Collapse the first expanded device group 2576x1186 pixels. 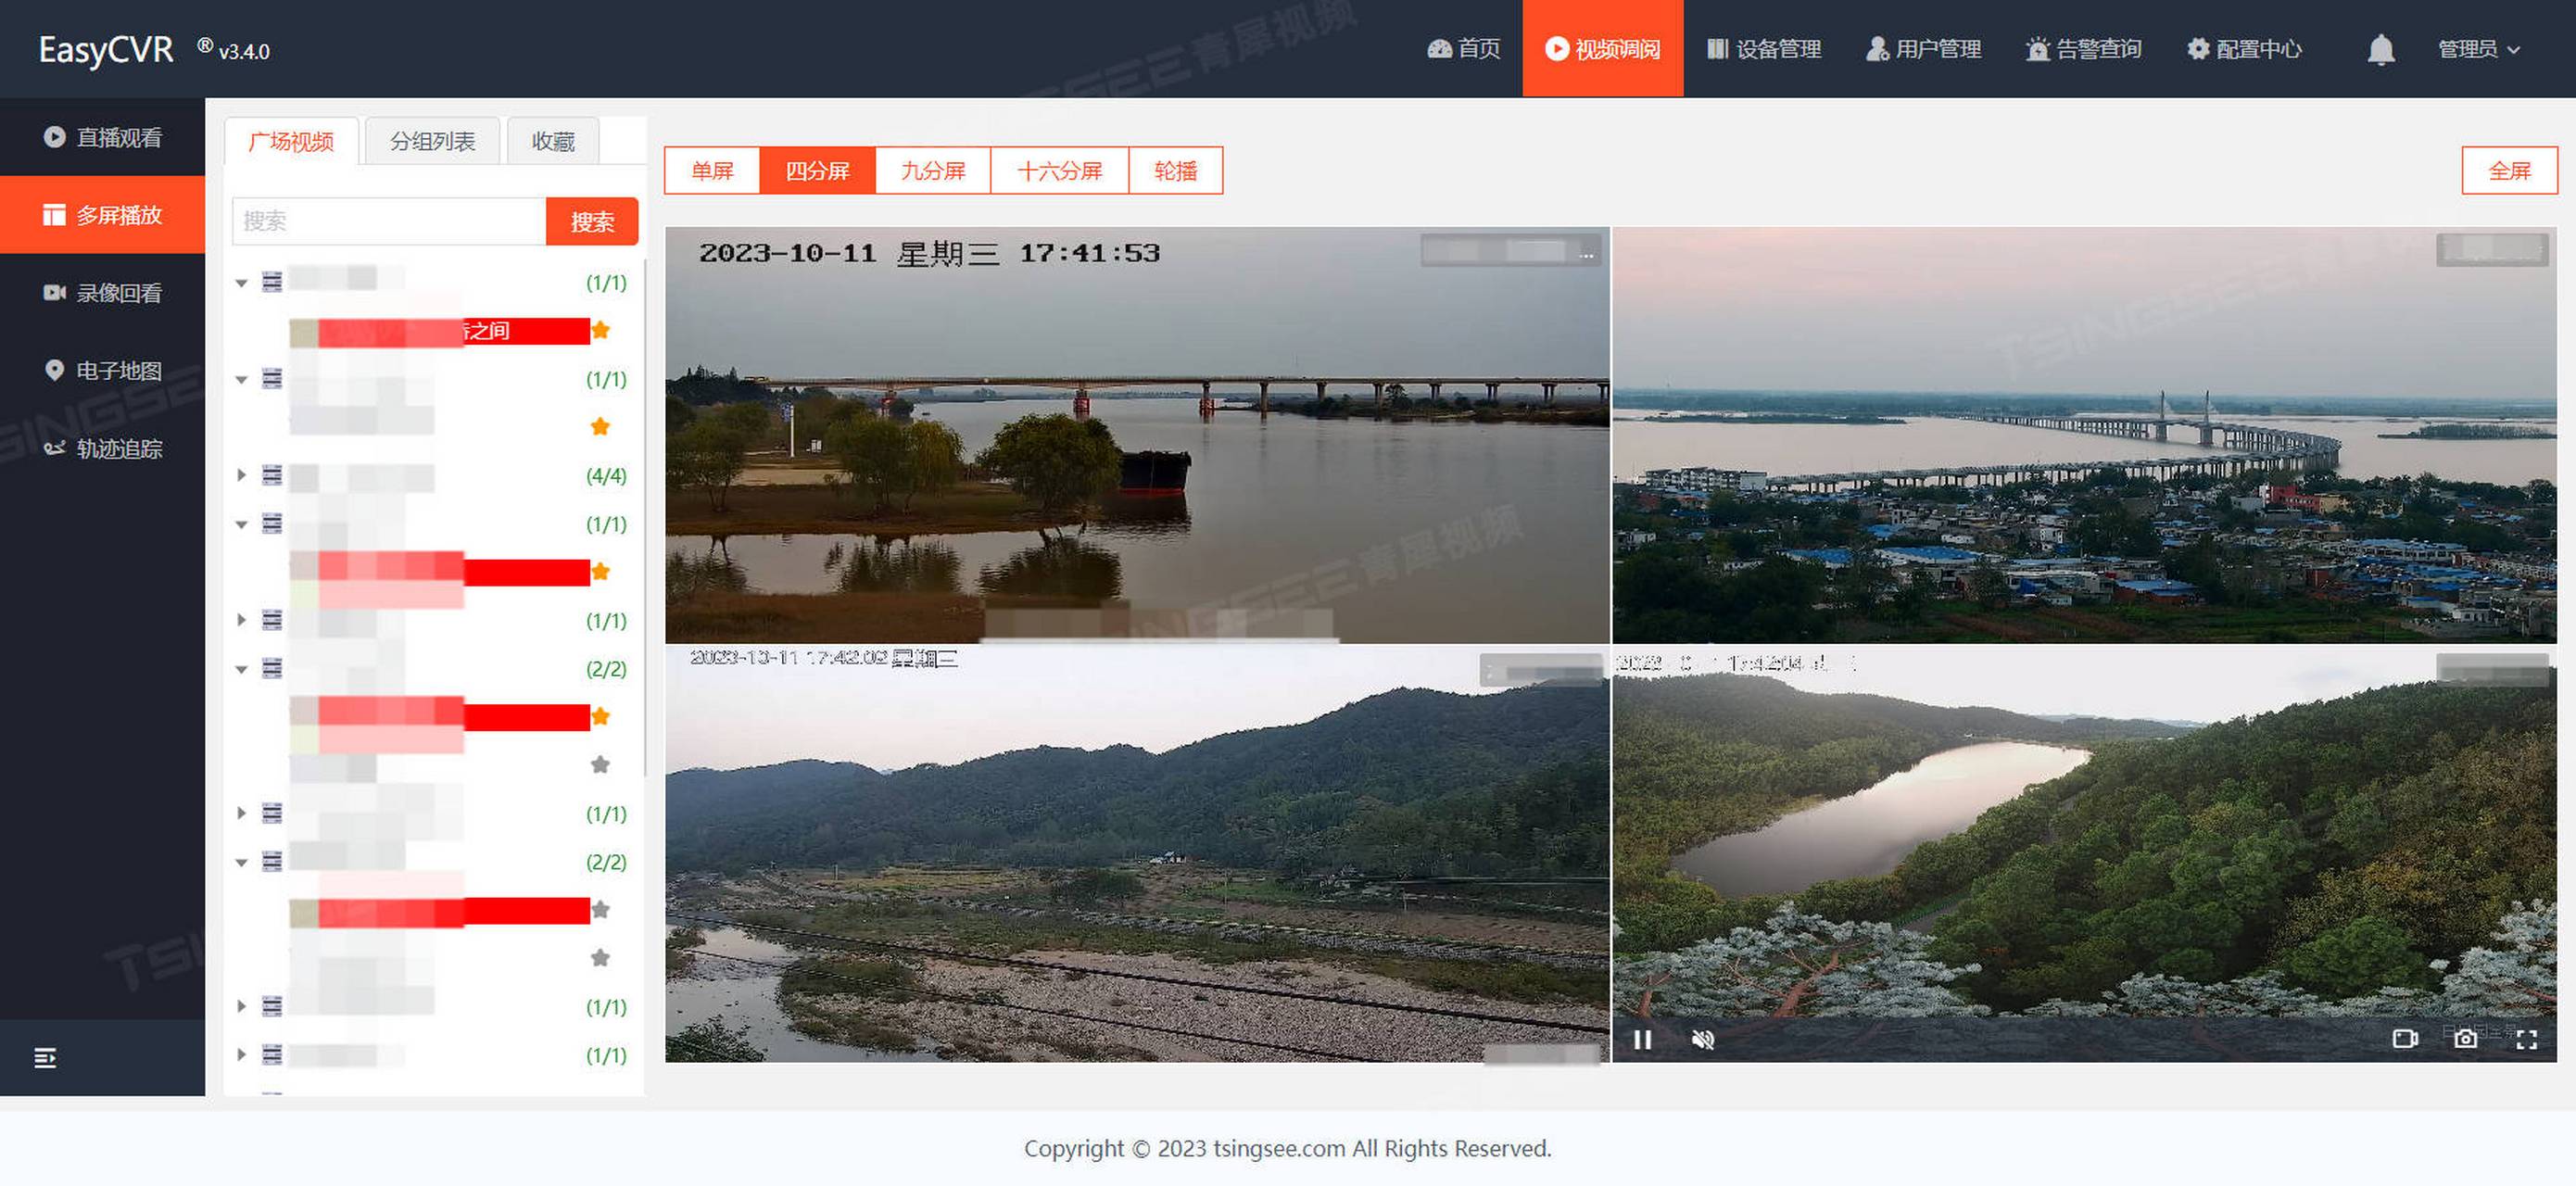(x=241, y=283)
